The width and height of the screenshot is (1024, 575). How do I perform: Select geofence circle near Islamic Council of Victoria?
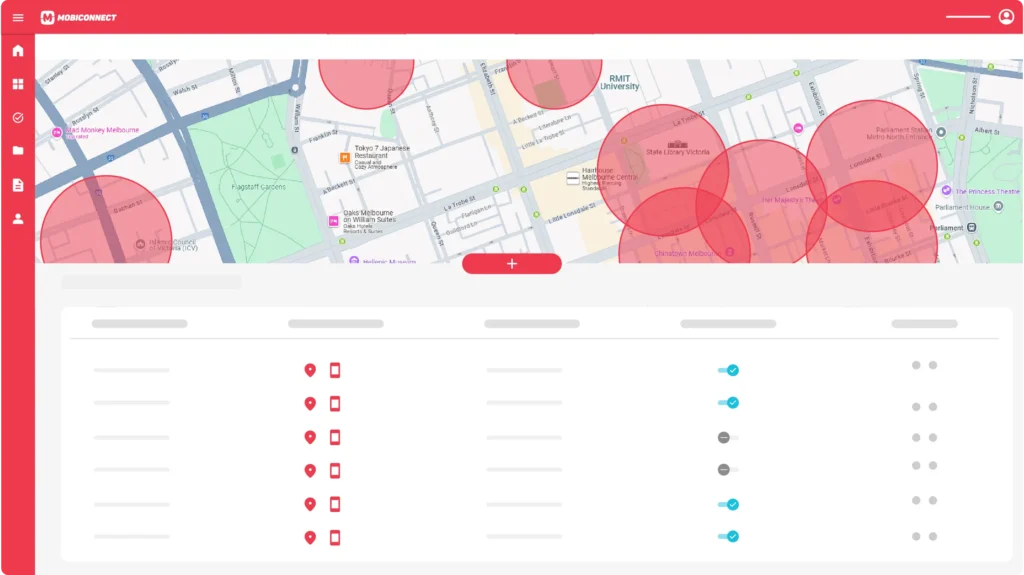point(106,222)
